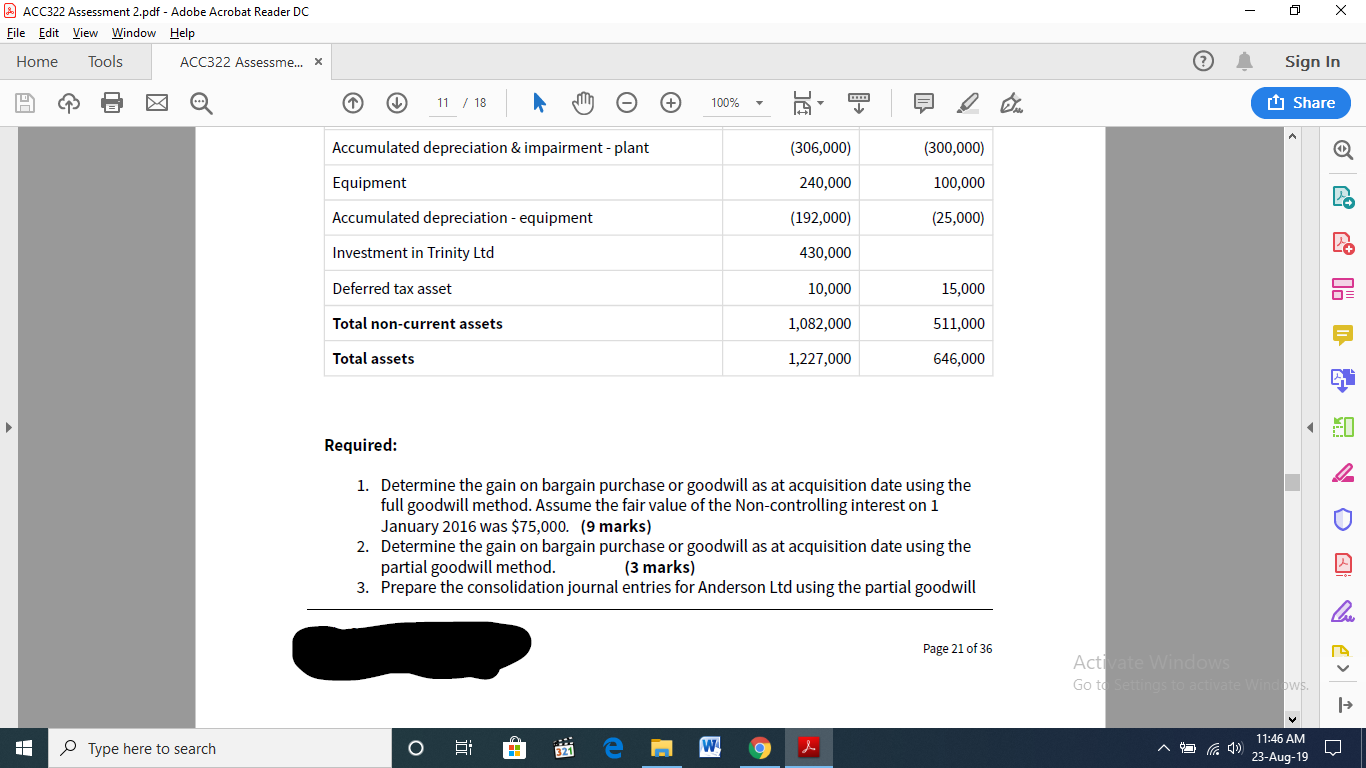
Task: Switch to the Tools tab
Action: (x=105, y=61)
